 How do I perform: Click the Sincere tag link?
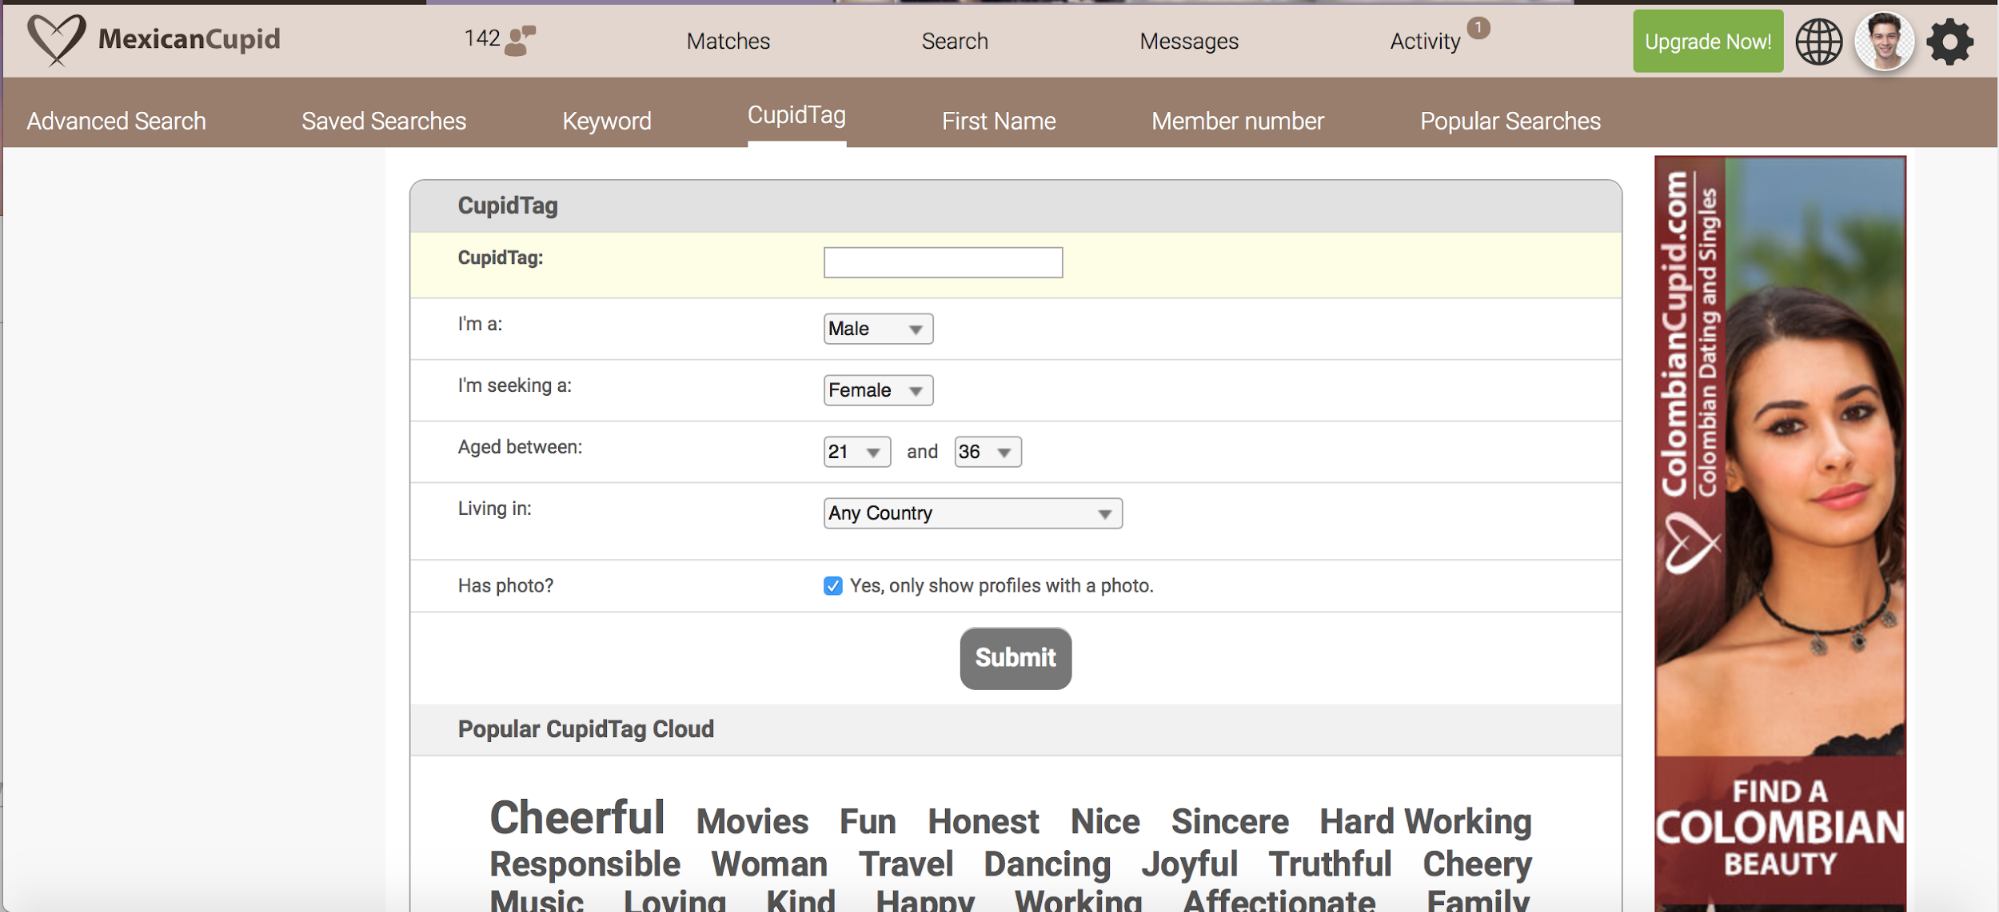[x=1229, y=822]
